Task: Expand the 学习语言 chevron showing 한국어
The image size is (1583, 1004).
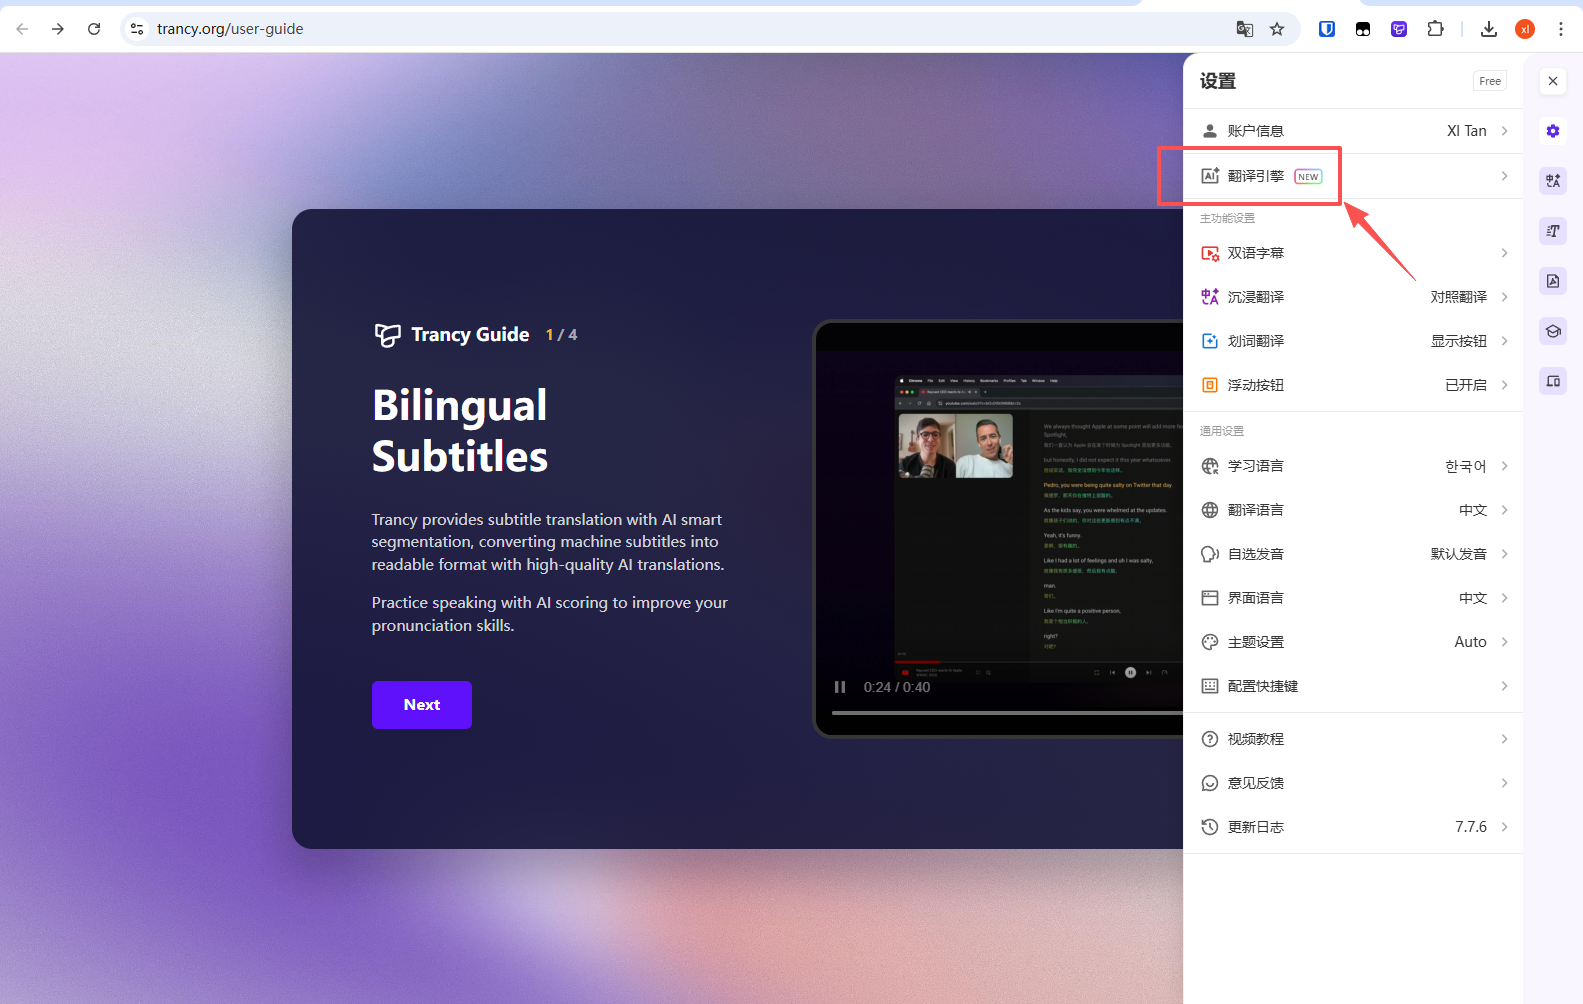Action: [x=1504, y=466]
